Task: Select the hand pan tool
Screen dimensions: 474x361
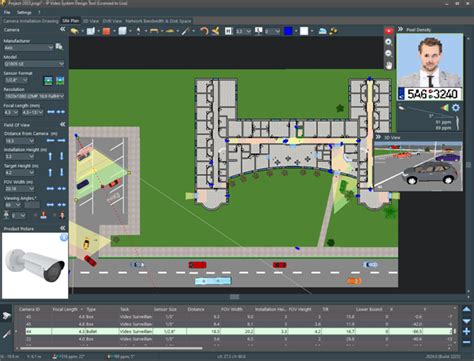Action: point(389,65)
